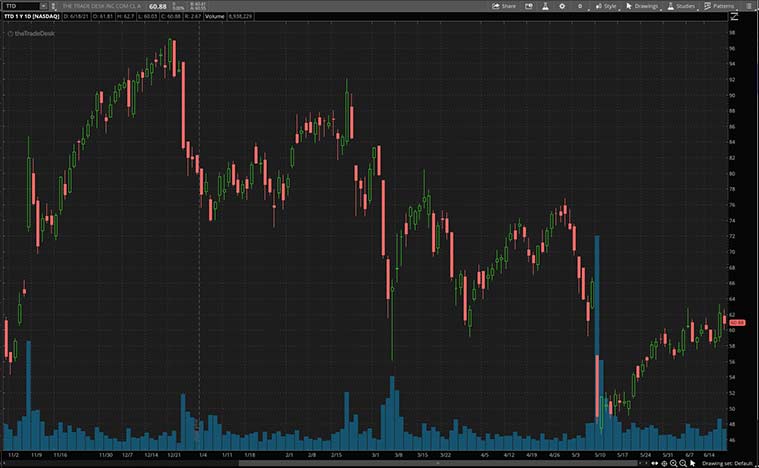
Task: Click the menu icon right of Patterns
Action: (x=747, y=6)
